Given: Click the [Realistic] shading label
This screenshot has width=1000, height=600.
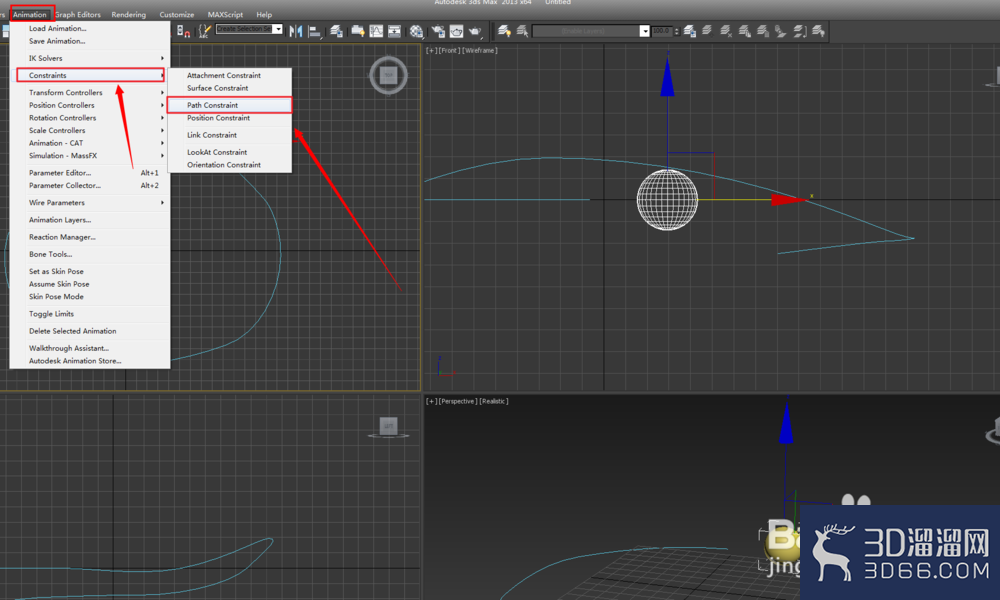Looking at the screenshot, I should [x=494, y=401].
